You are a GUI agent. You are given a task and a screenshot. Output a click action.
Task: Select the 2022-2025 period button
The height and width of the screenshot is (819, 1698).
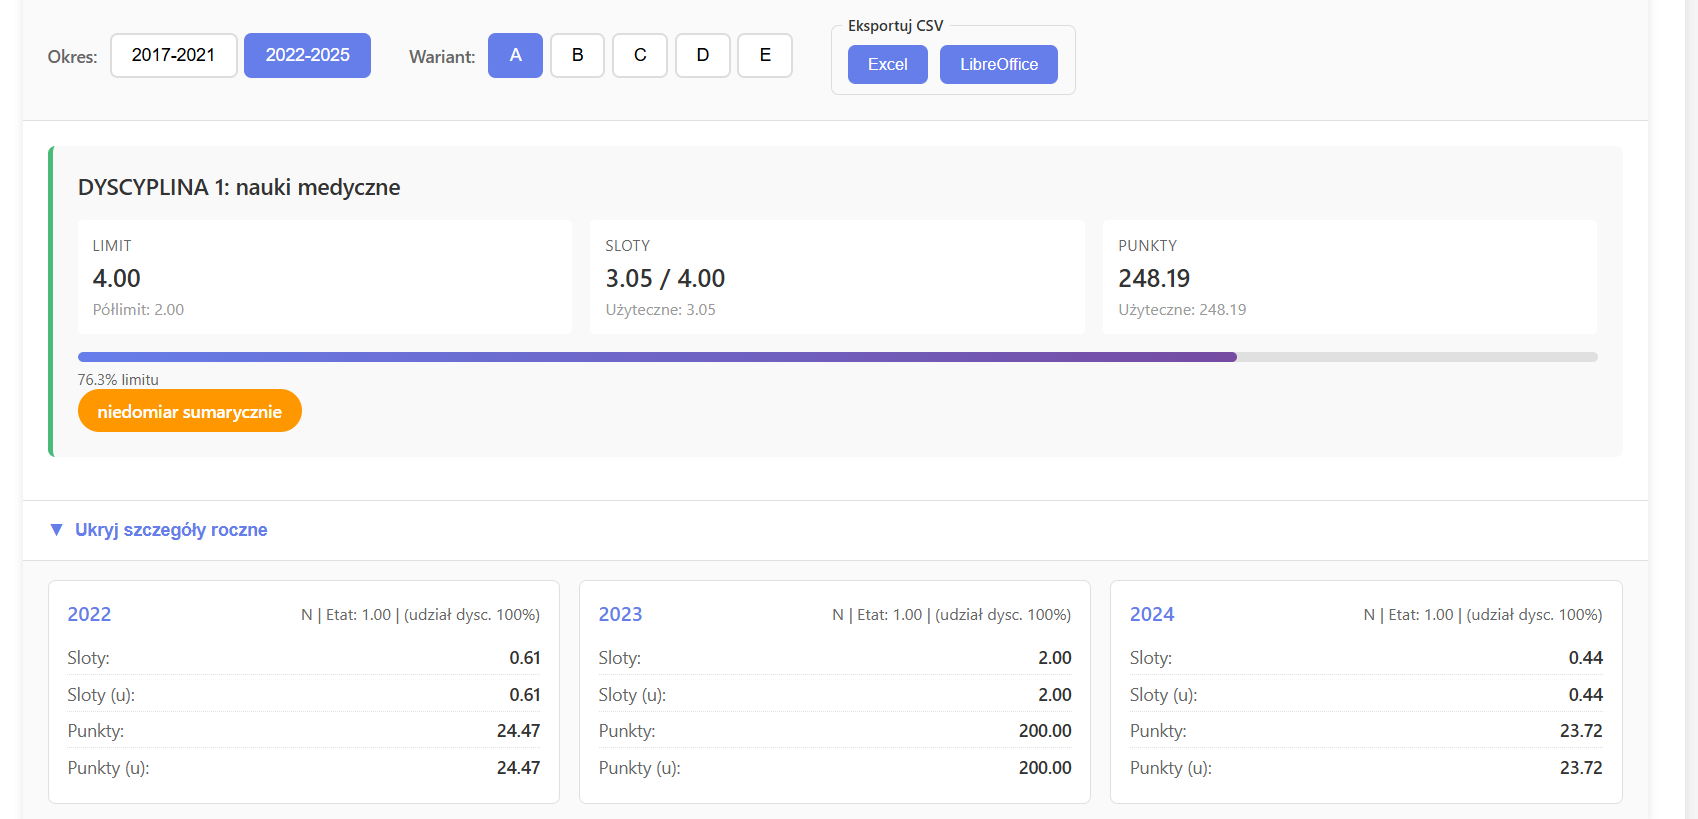(307, 55)
